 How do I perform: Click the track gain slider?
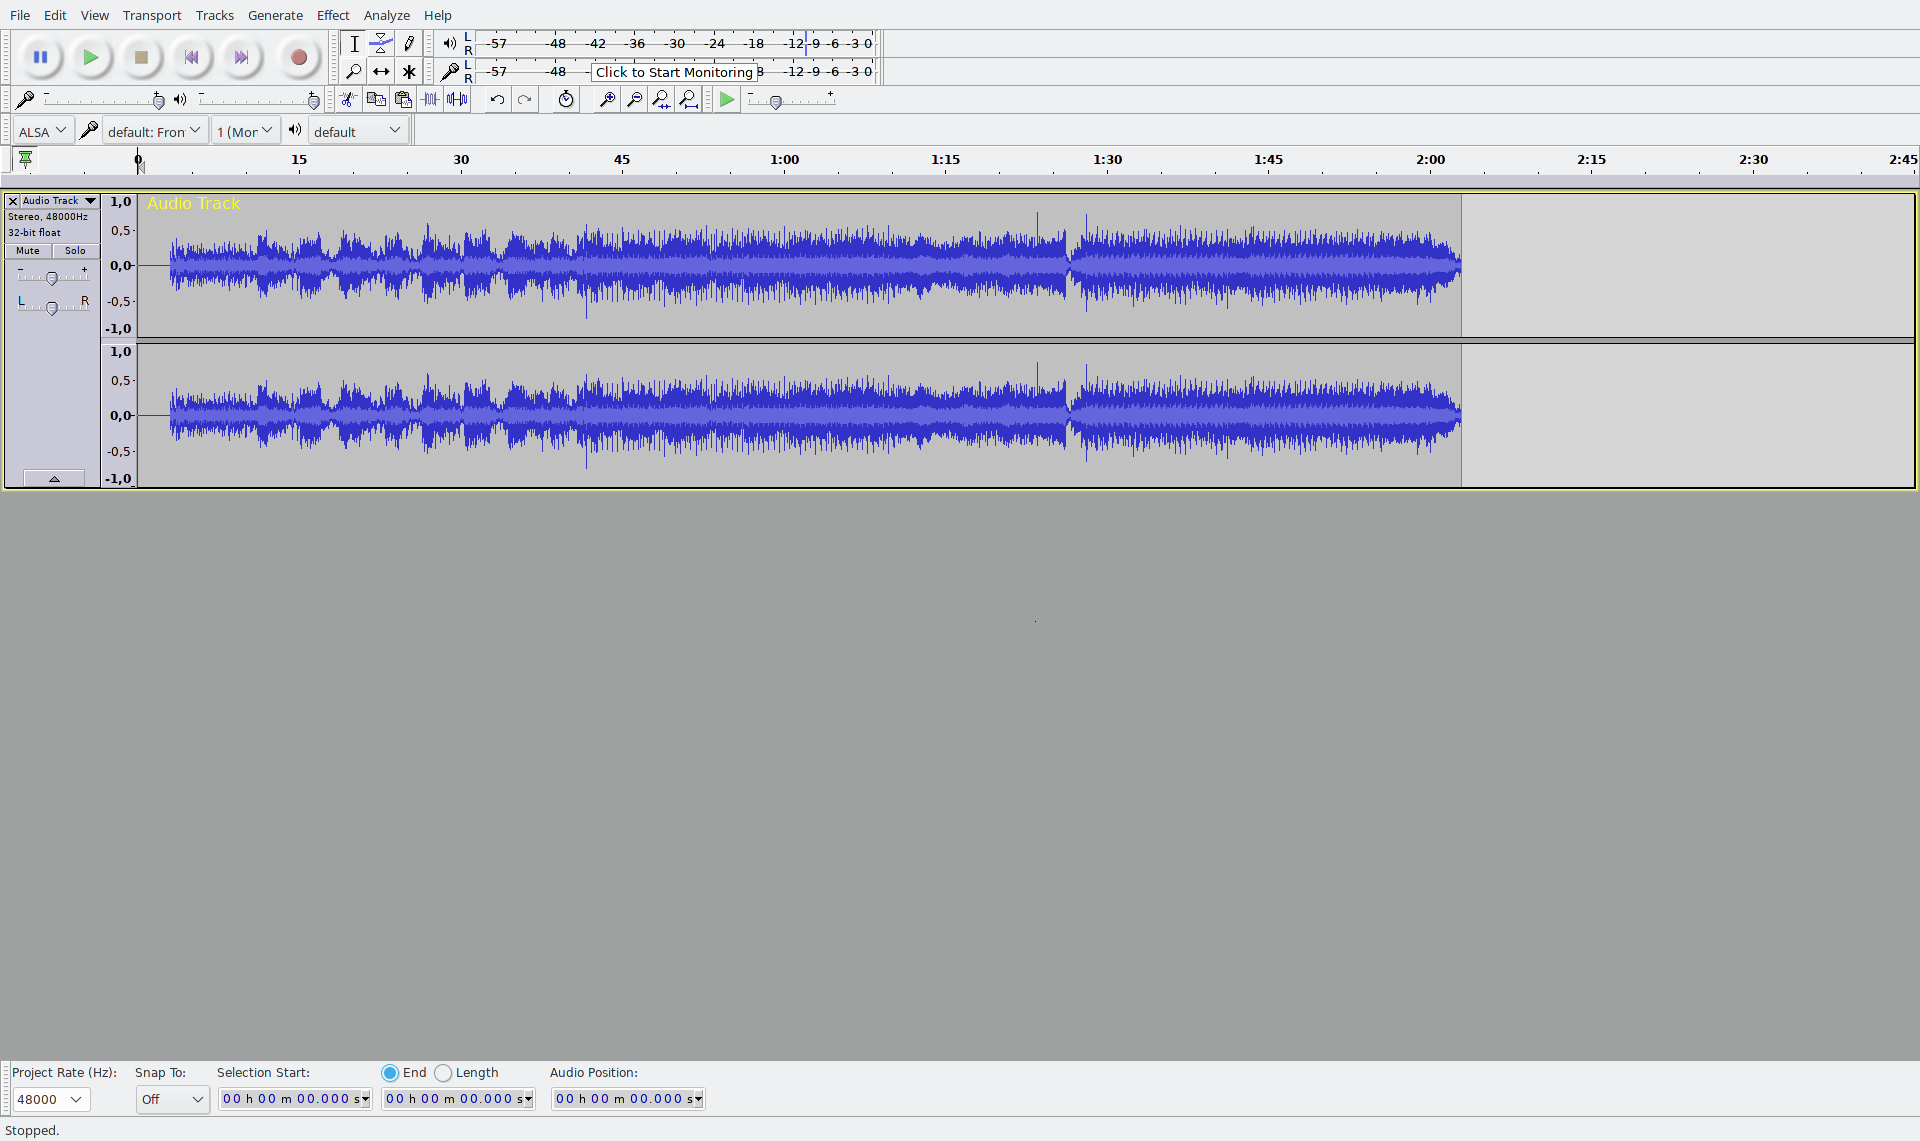pyautogui.click(x=52, y=278)
